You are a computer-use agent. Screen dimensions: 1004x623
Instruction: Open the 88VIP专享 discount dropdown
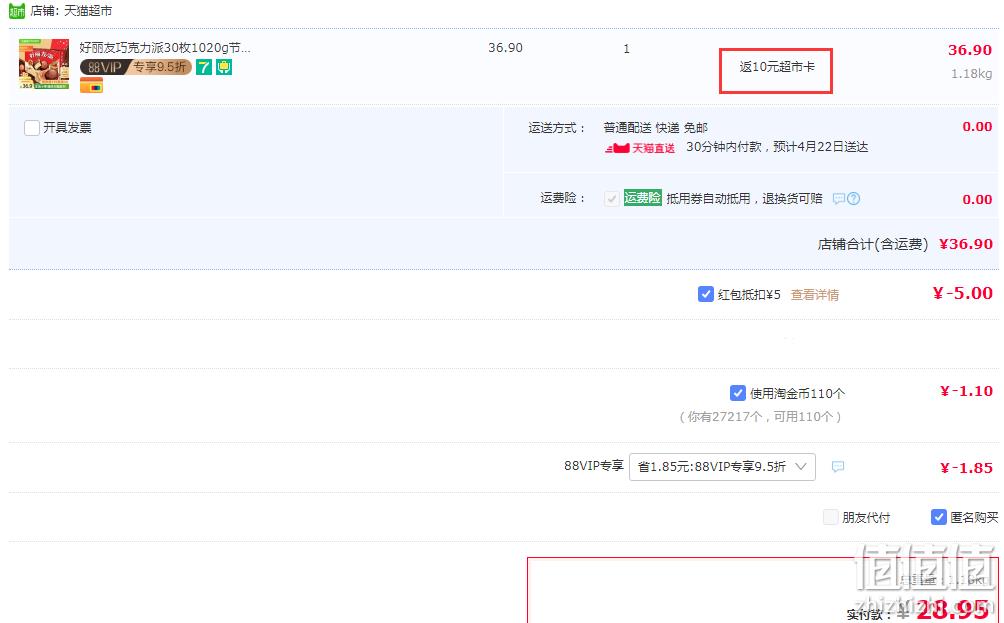tap(722, 467)
